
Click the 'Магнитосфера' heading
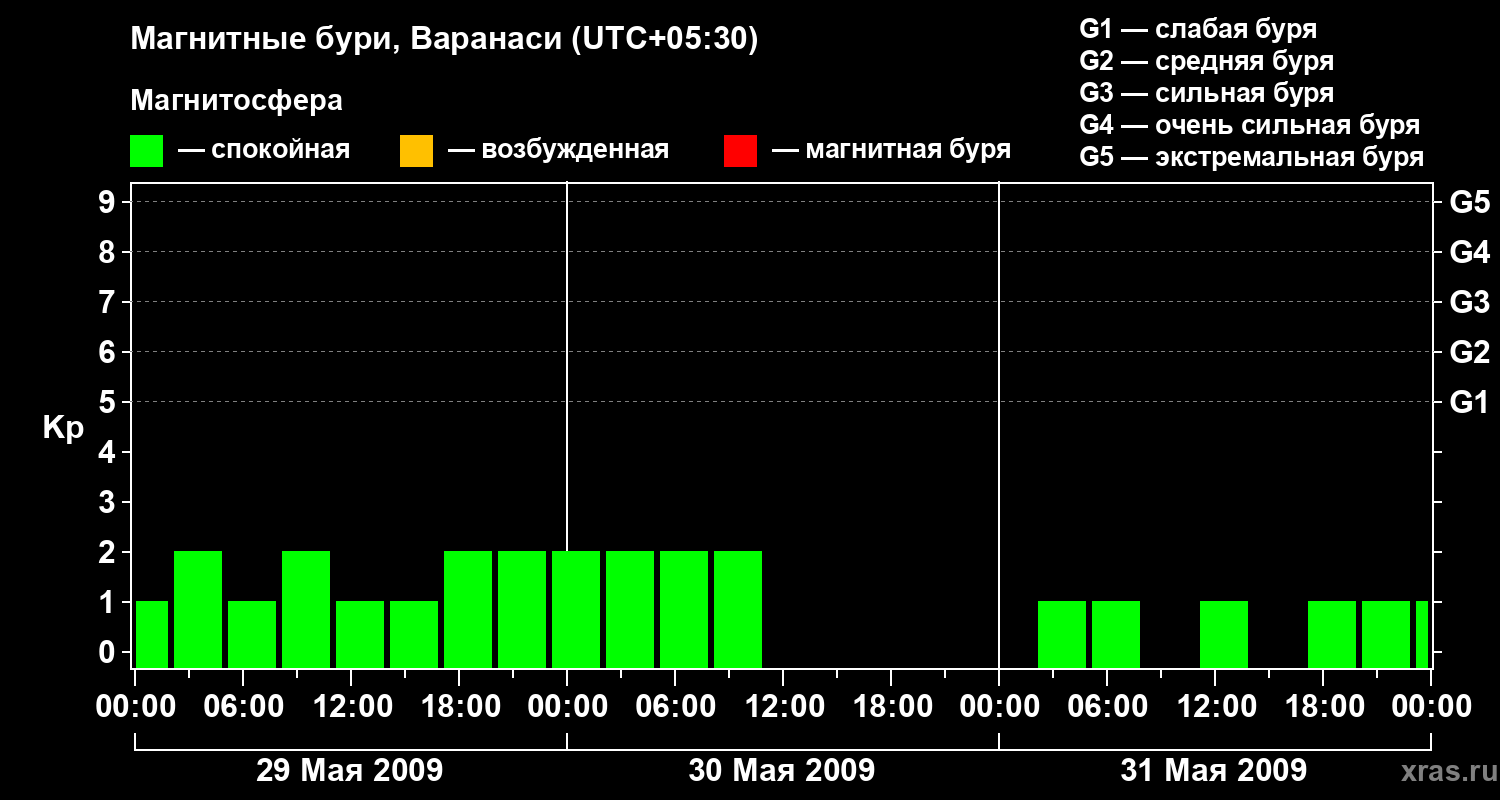click(236, 100)
